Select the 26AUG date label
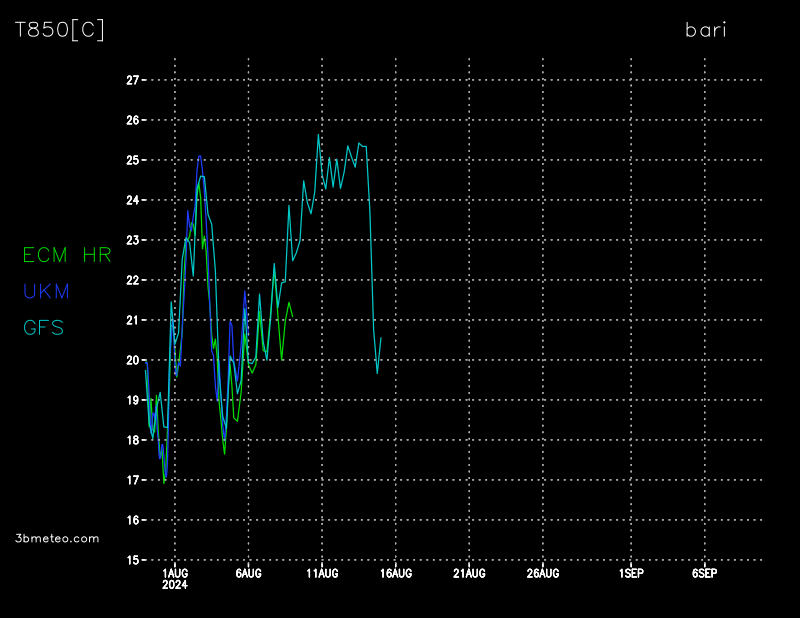 coord(543,573)
